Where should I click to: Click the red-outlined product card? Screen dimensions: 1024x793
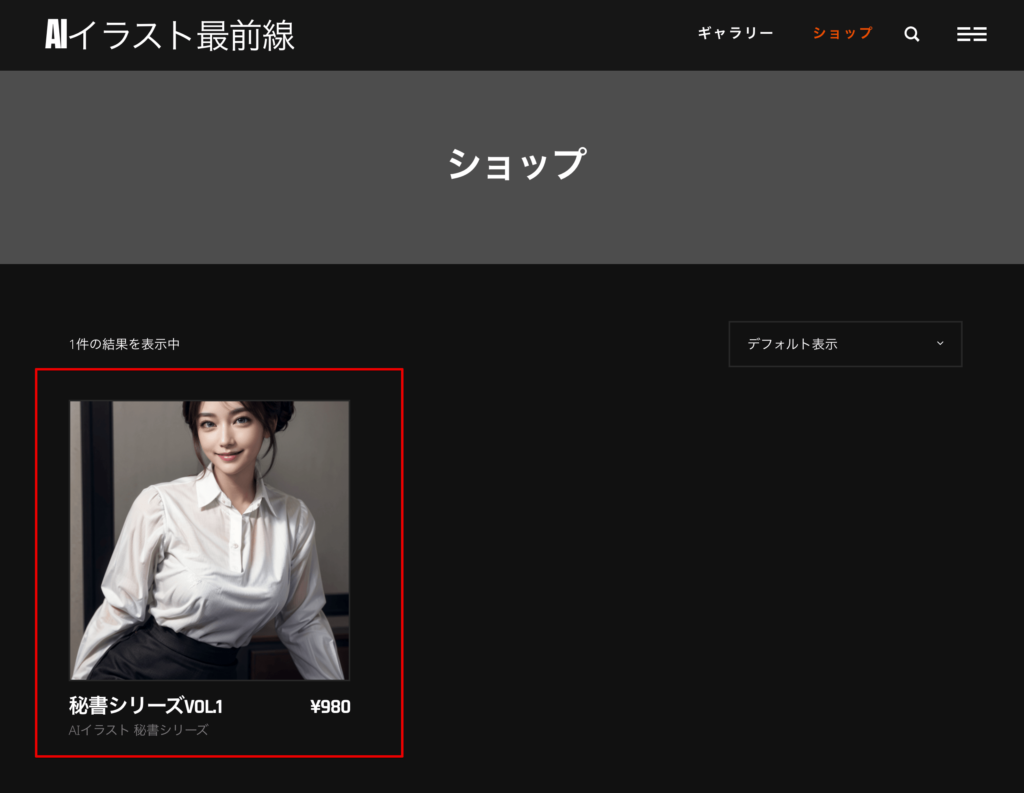219,562
